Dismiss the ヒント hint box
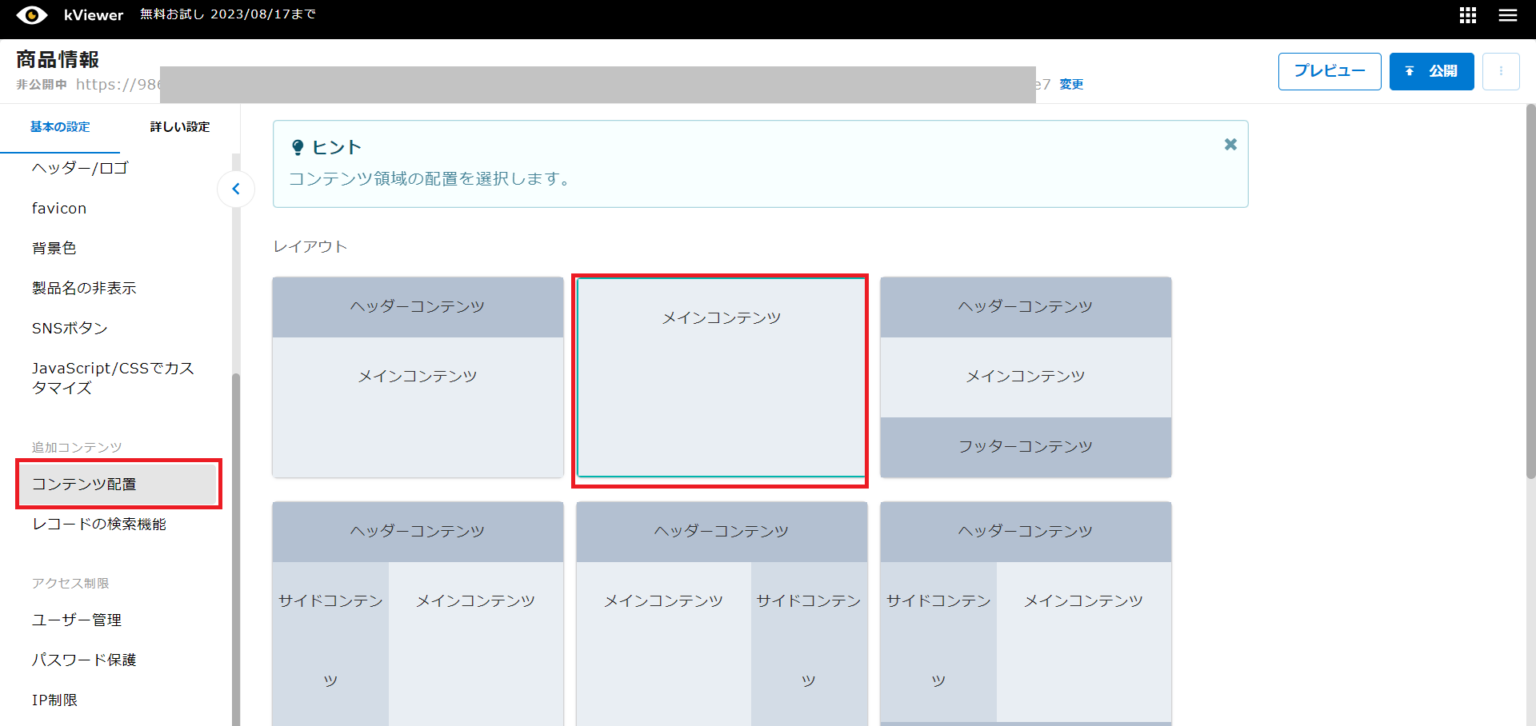This screenshot has width=1536, height=726. (x=1230, y=144)
